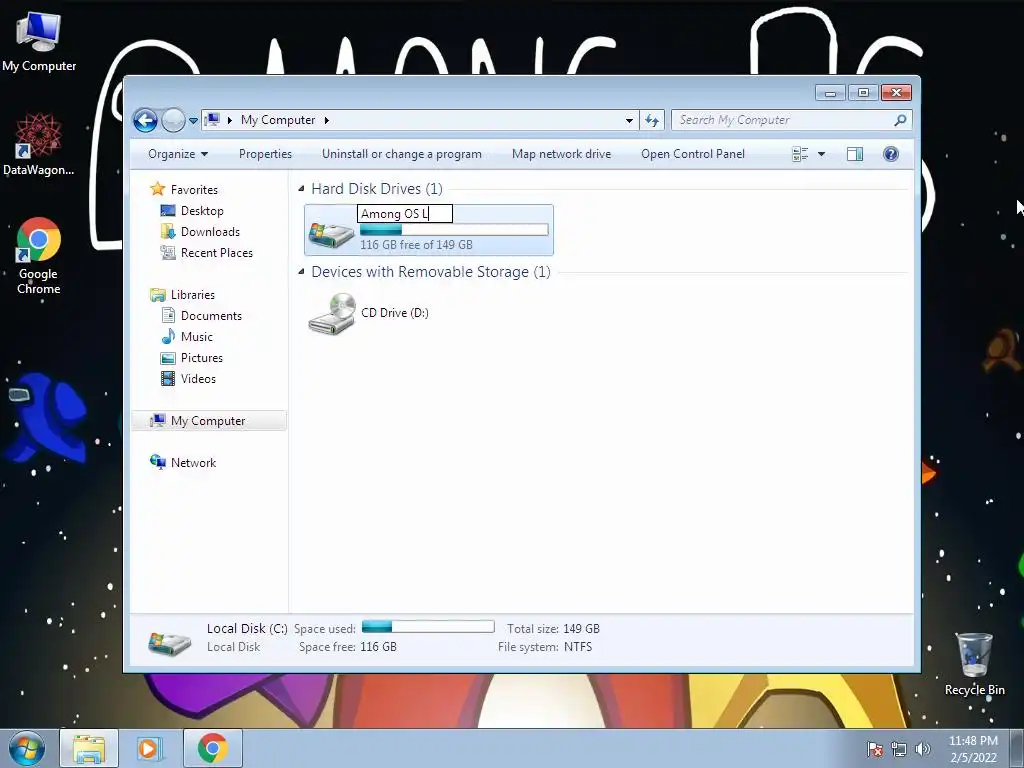
Task: Open Pictures library
Action: 201,358
